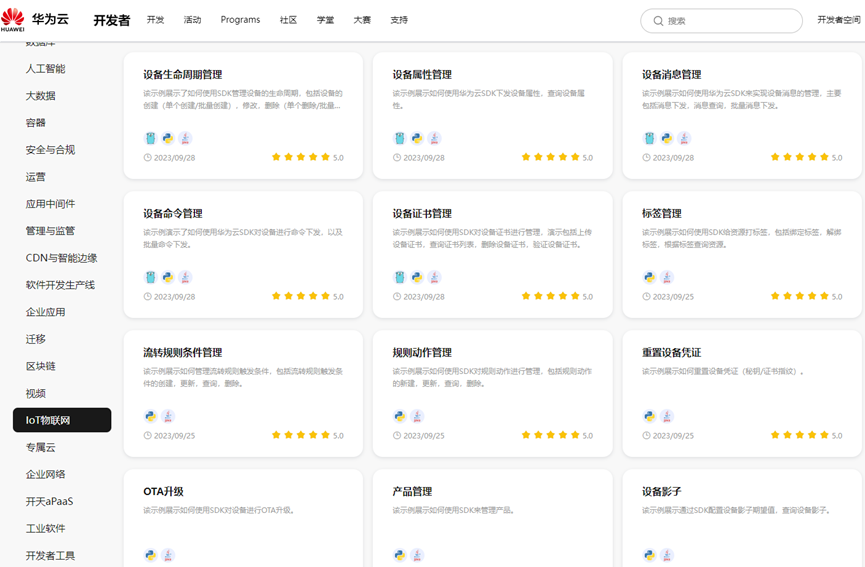
Task: Click the Java icon on 设备生命周期管理 card
Action: click(x=185, y=138)
